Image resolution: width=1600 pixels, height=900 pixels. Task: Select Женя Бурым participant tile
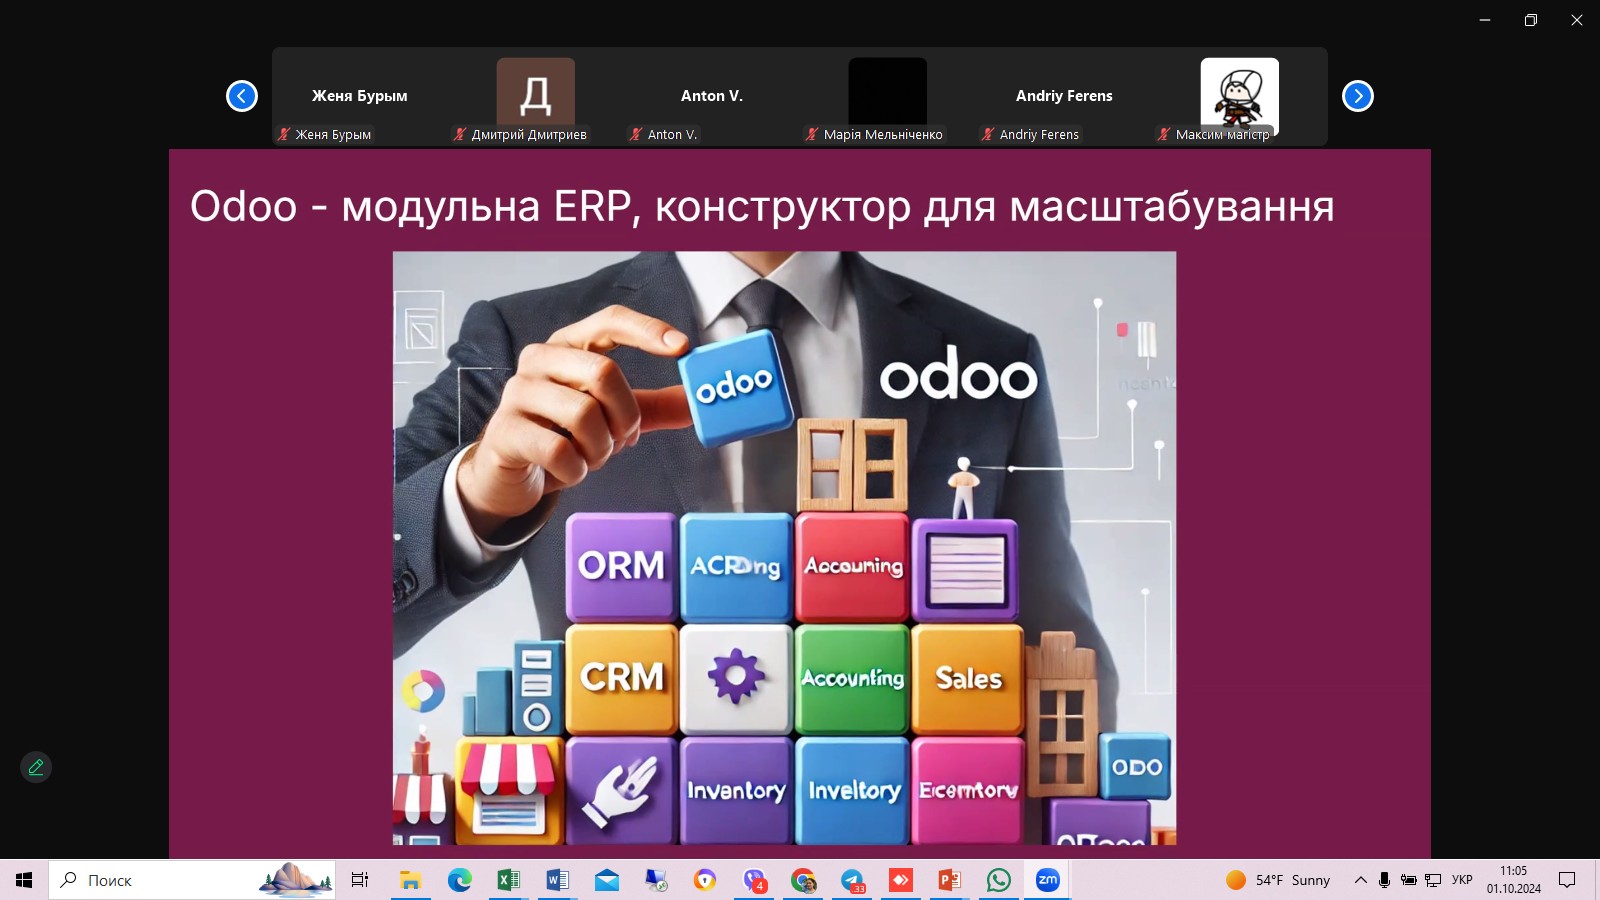coord(360,96)
